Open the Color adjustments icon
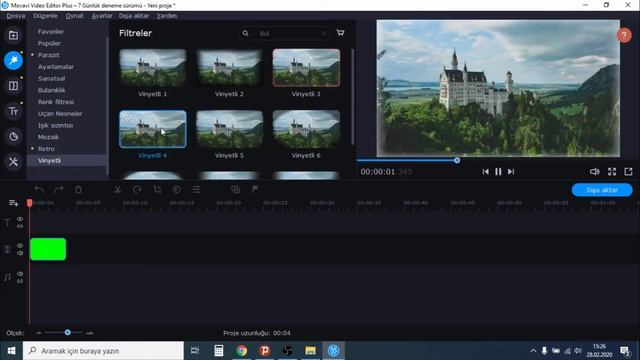 (x=177, y=189)
